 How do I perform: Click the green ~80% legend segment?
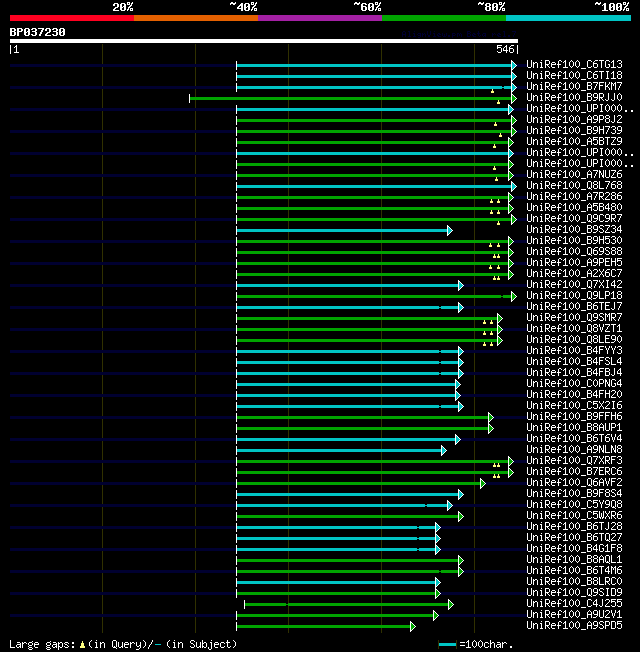tap(444, 18)
